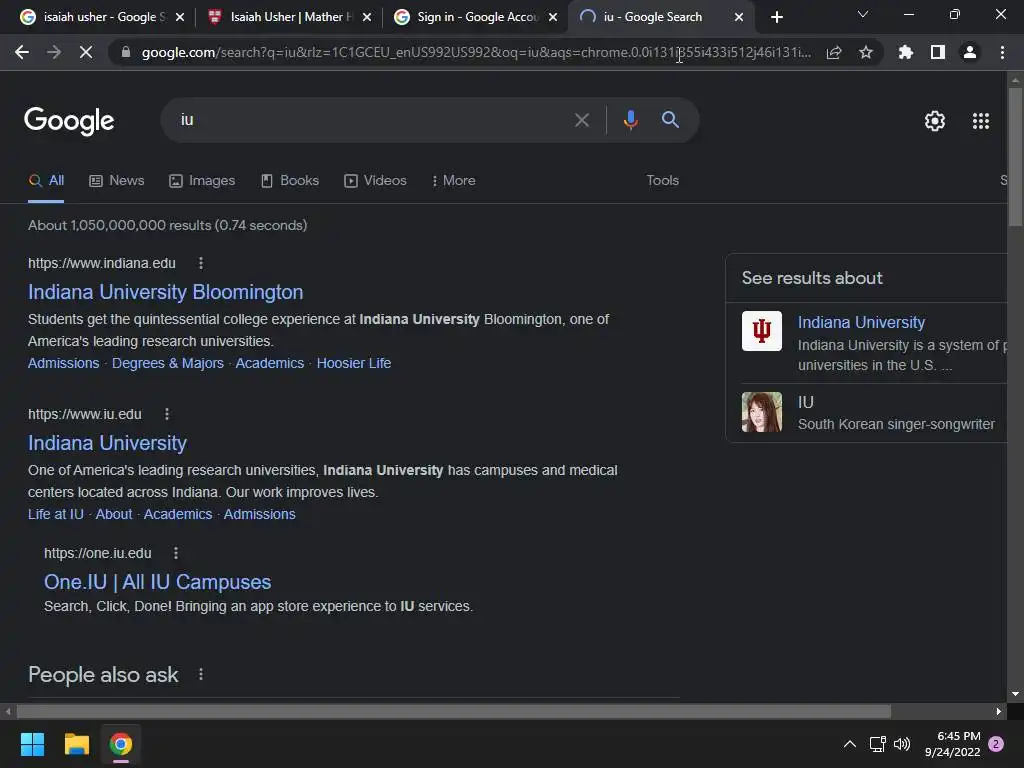Open One.IU All IU Campuses result
The width and height of the screenshot is (1024, 768).
click(157, 582)
